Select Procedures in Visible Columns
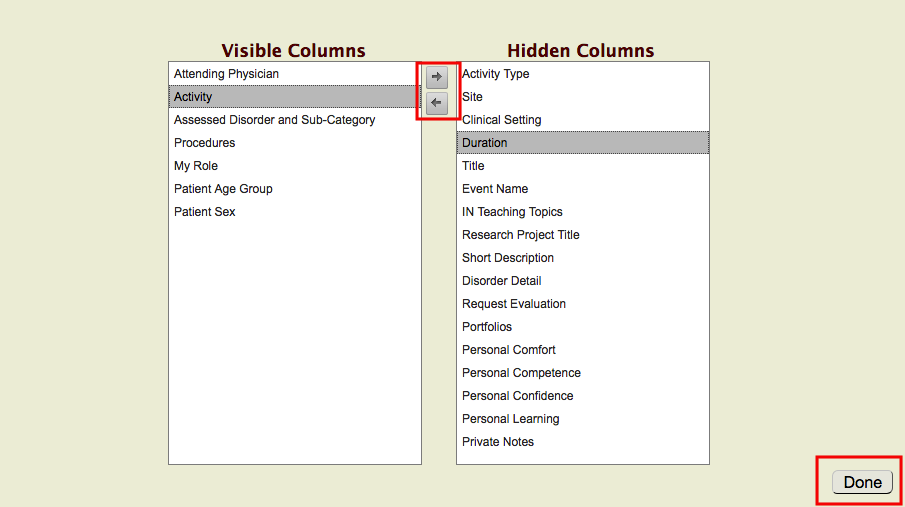Viewport: 905px width, 507px height. [x=294, y=143]
